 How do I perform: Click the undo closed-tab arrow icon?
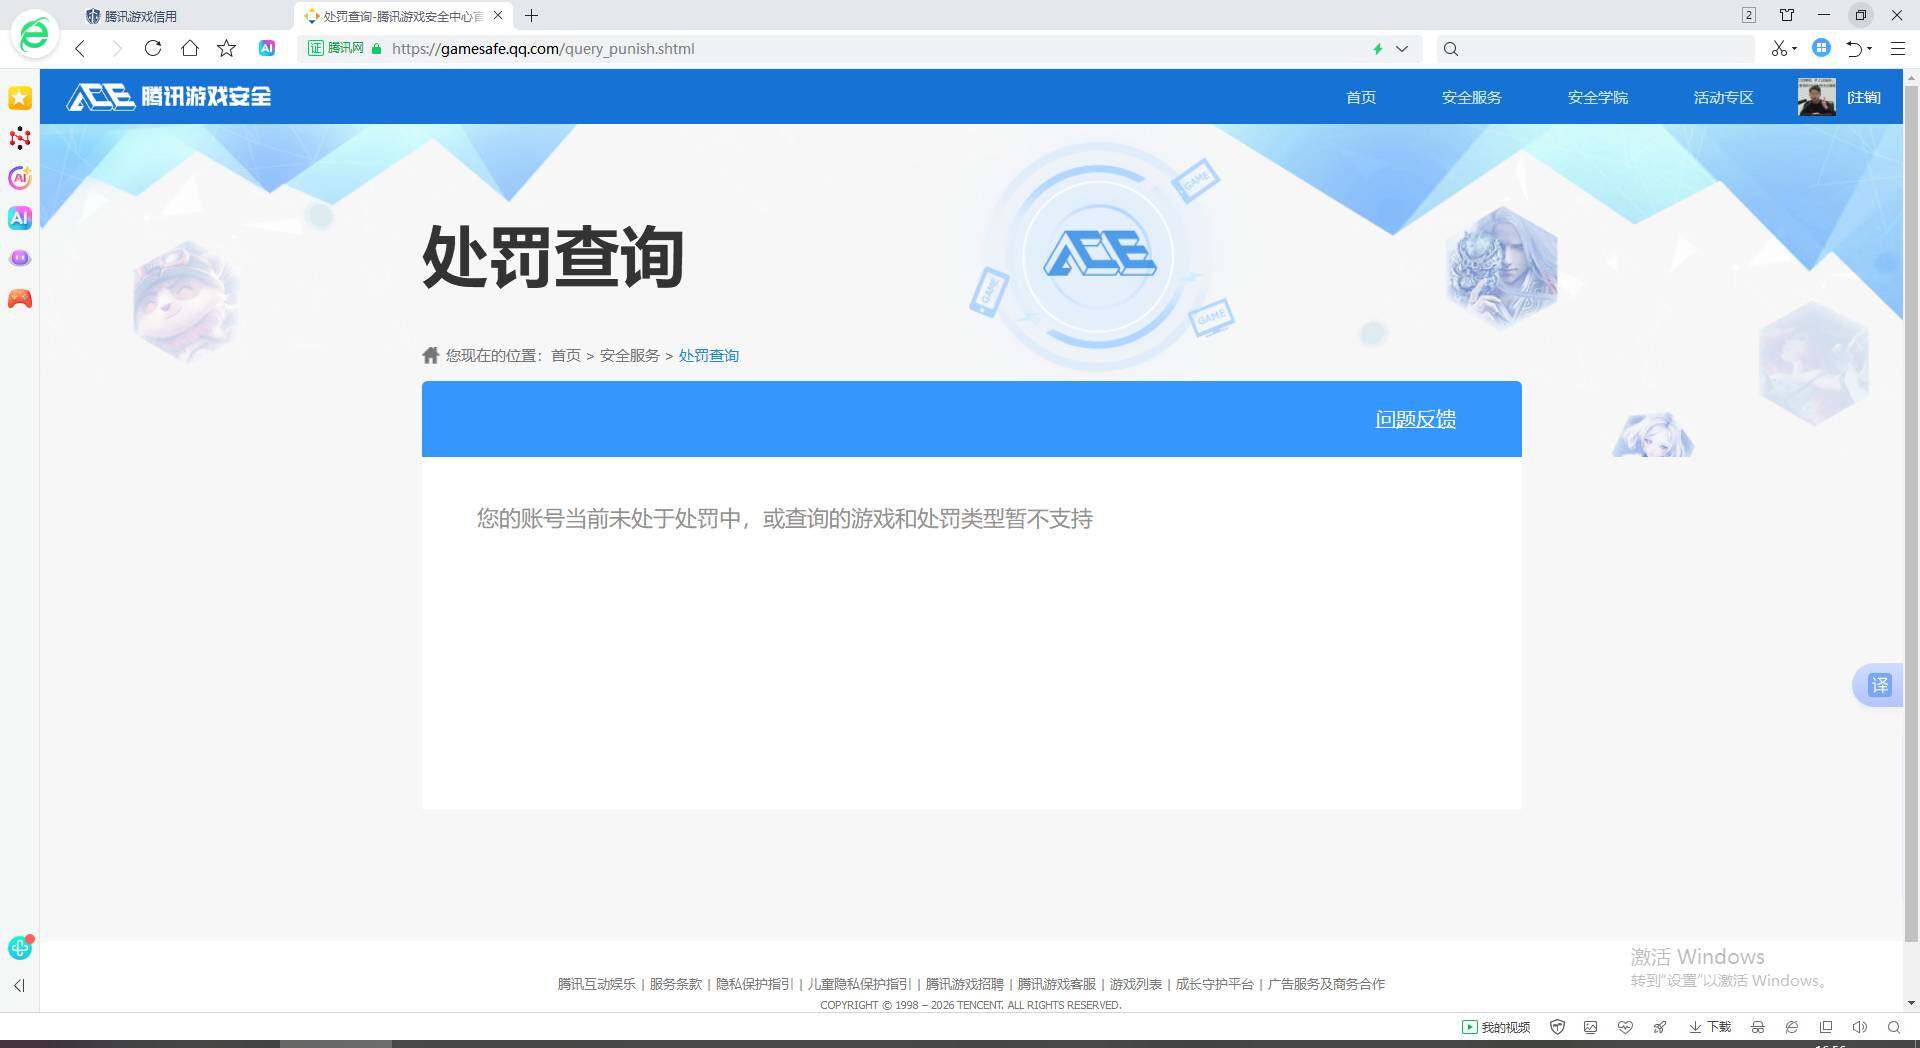coord(1855,48)
